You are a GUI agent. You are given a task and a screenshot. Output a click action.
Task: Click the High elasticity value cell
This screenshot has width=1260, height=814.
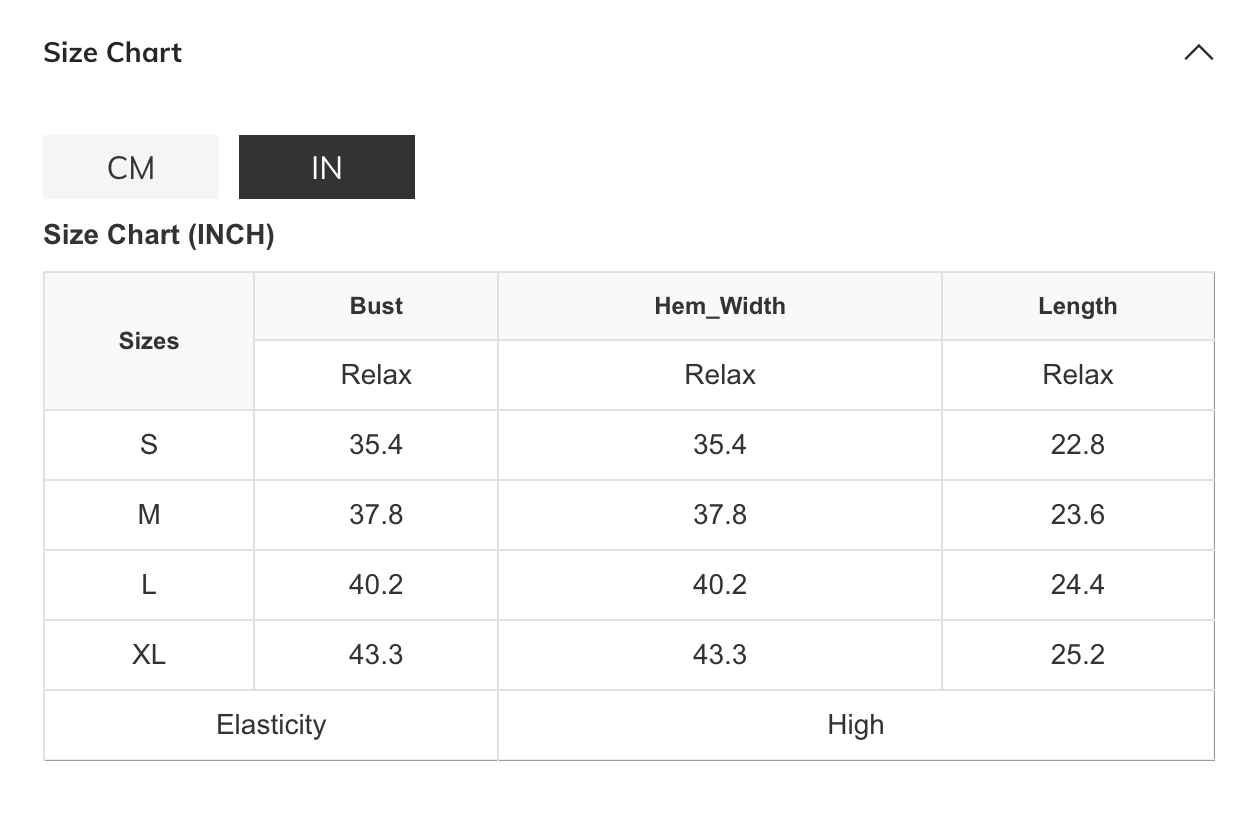856,725
